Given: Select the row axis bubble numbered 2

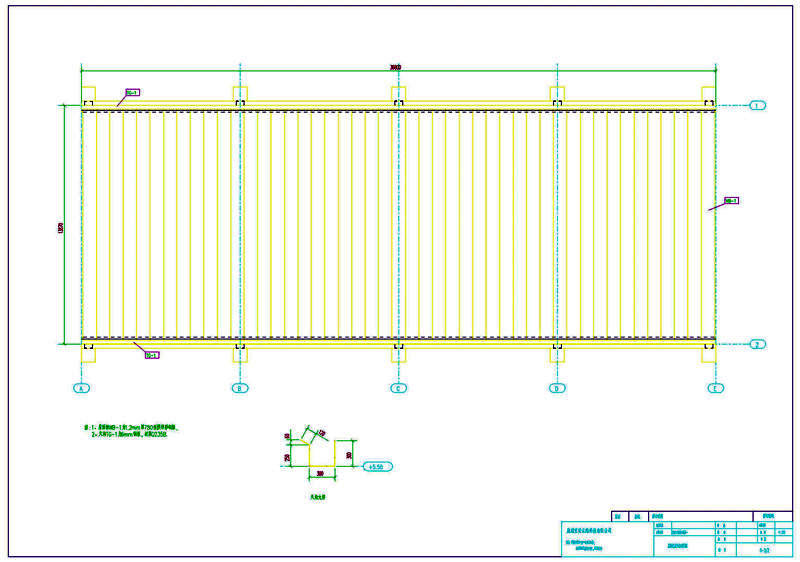Looking at the screenshot, I should click(x=757, y=344).
